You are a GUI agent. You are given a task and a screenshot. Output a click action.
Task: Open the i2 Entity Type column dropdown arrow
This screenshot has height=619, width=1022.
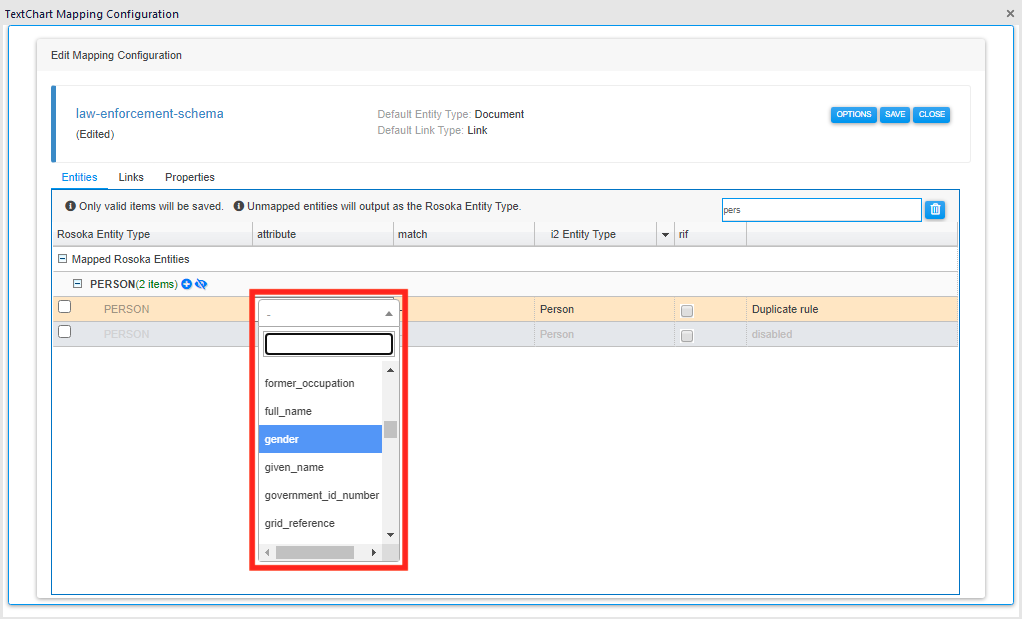[x=665, y=235]
